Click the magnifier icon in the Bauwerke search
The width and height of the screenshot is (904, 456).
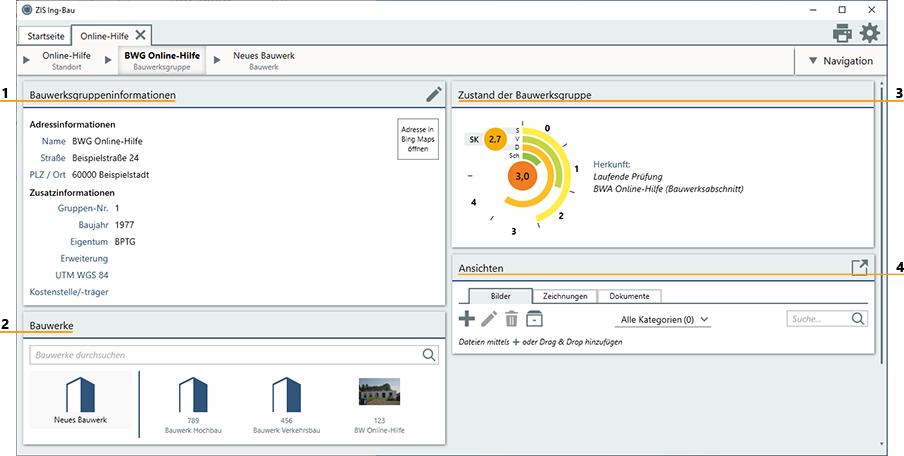point(429,354)
